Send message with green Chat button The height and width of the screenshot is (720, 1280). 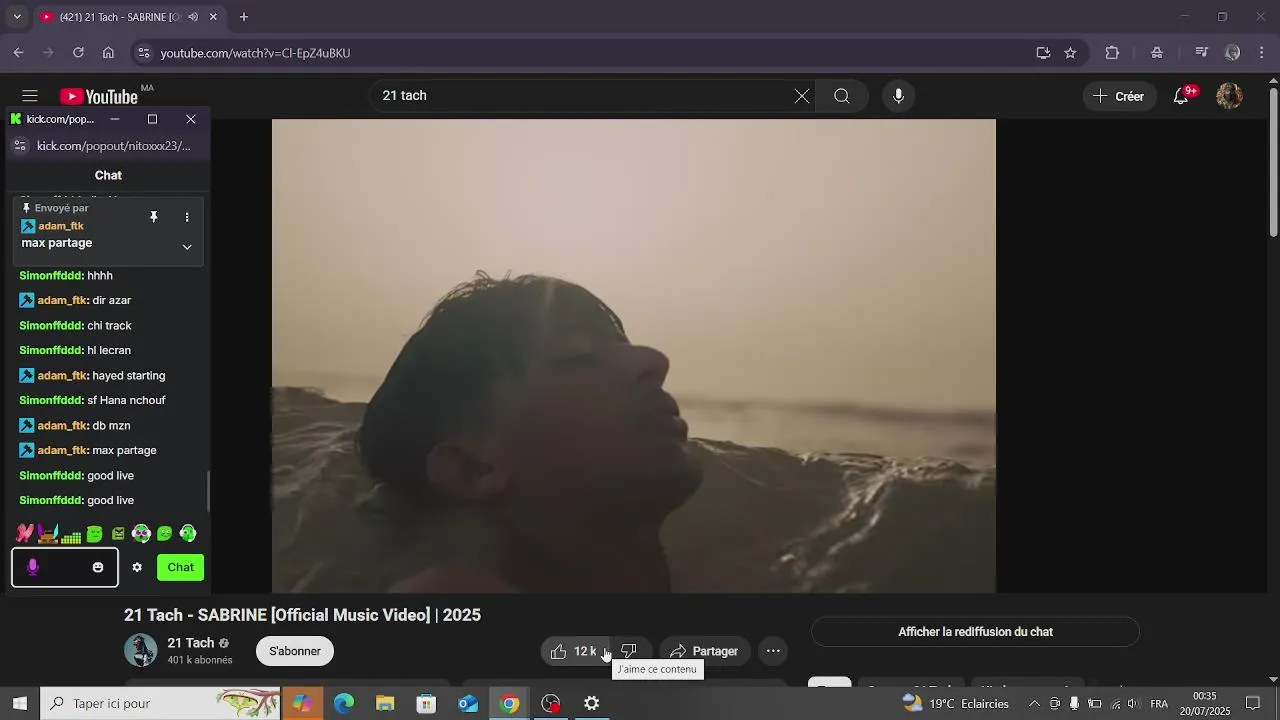(181, 567)
